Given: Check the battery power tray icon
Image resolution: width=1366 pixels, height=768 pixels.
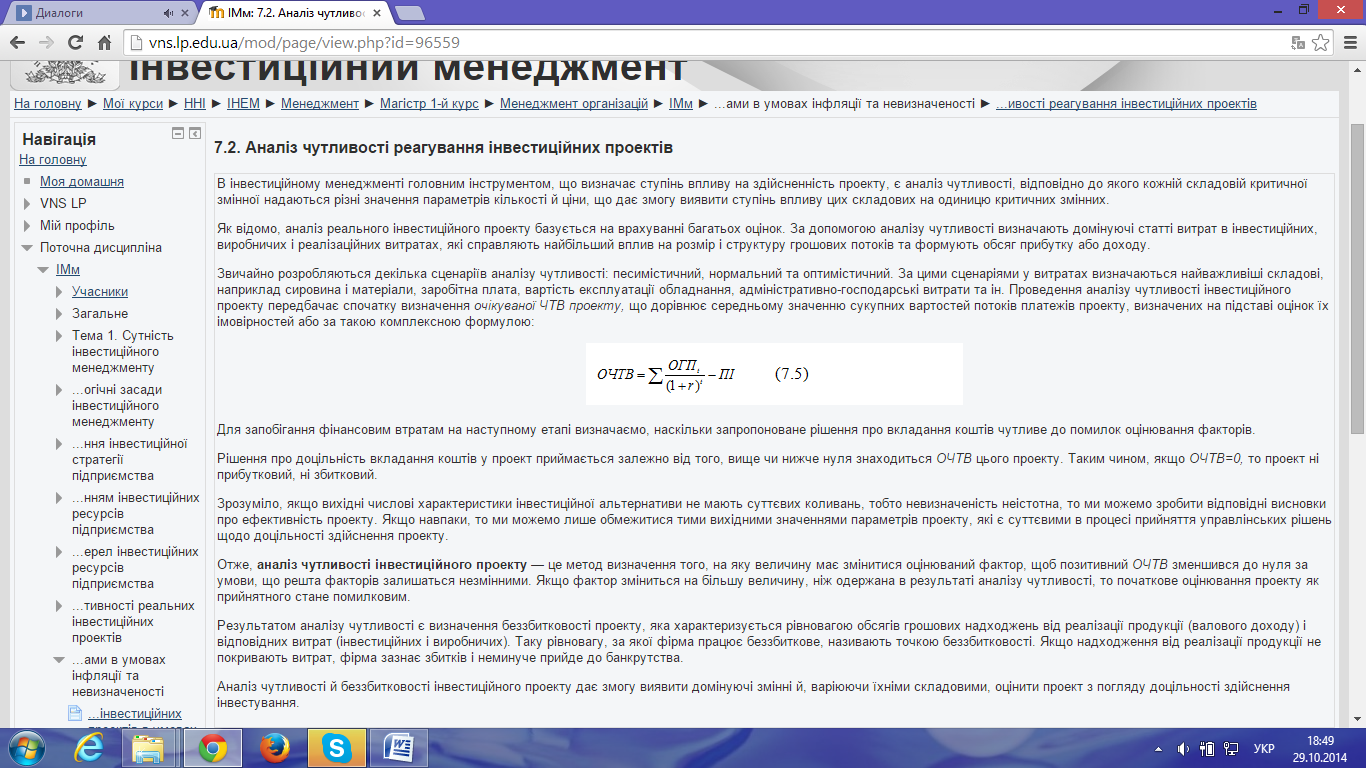Looking at the screenshot, I should point(1206,748).
